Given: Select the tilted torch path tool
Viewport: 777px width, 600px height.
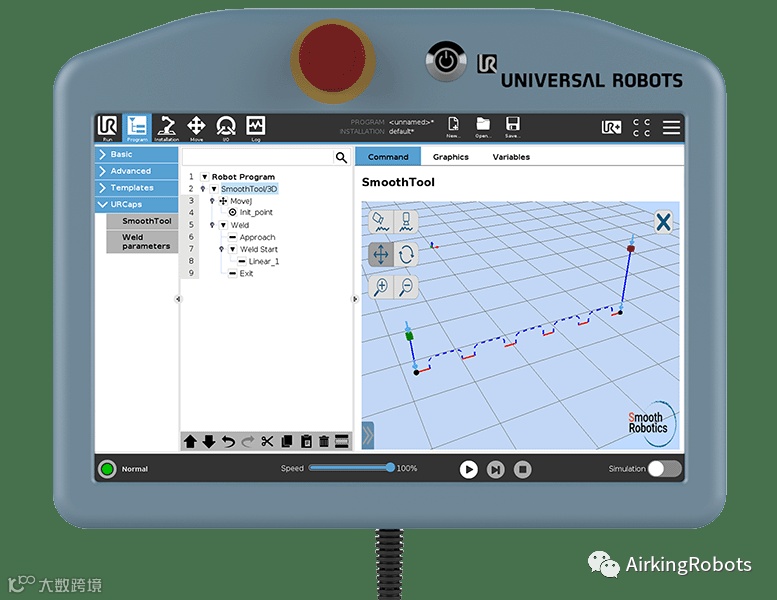Looking at the screenshot, I should [x=381, y=222].
